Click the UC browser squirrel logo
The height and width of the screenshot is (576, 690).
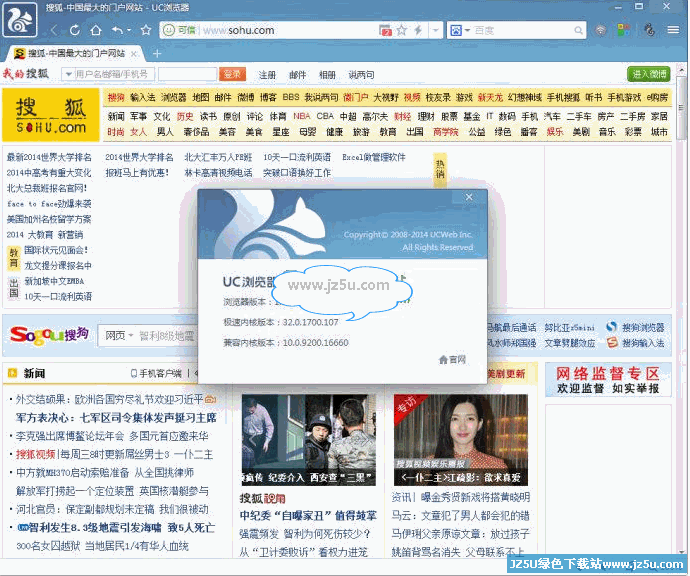coord(20,19)
